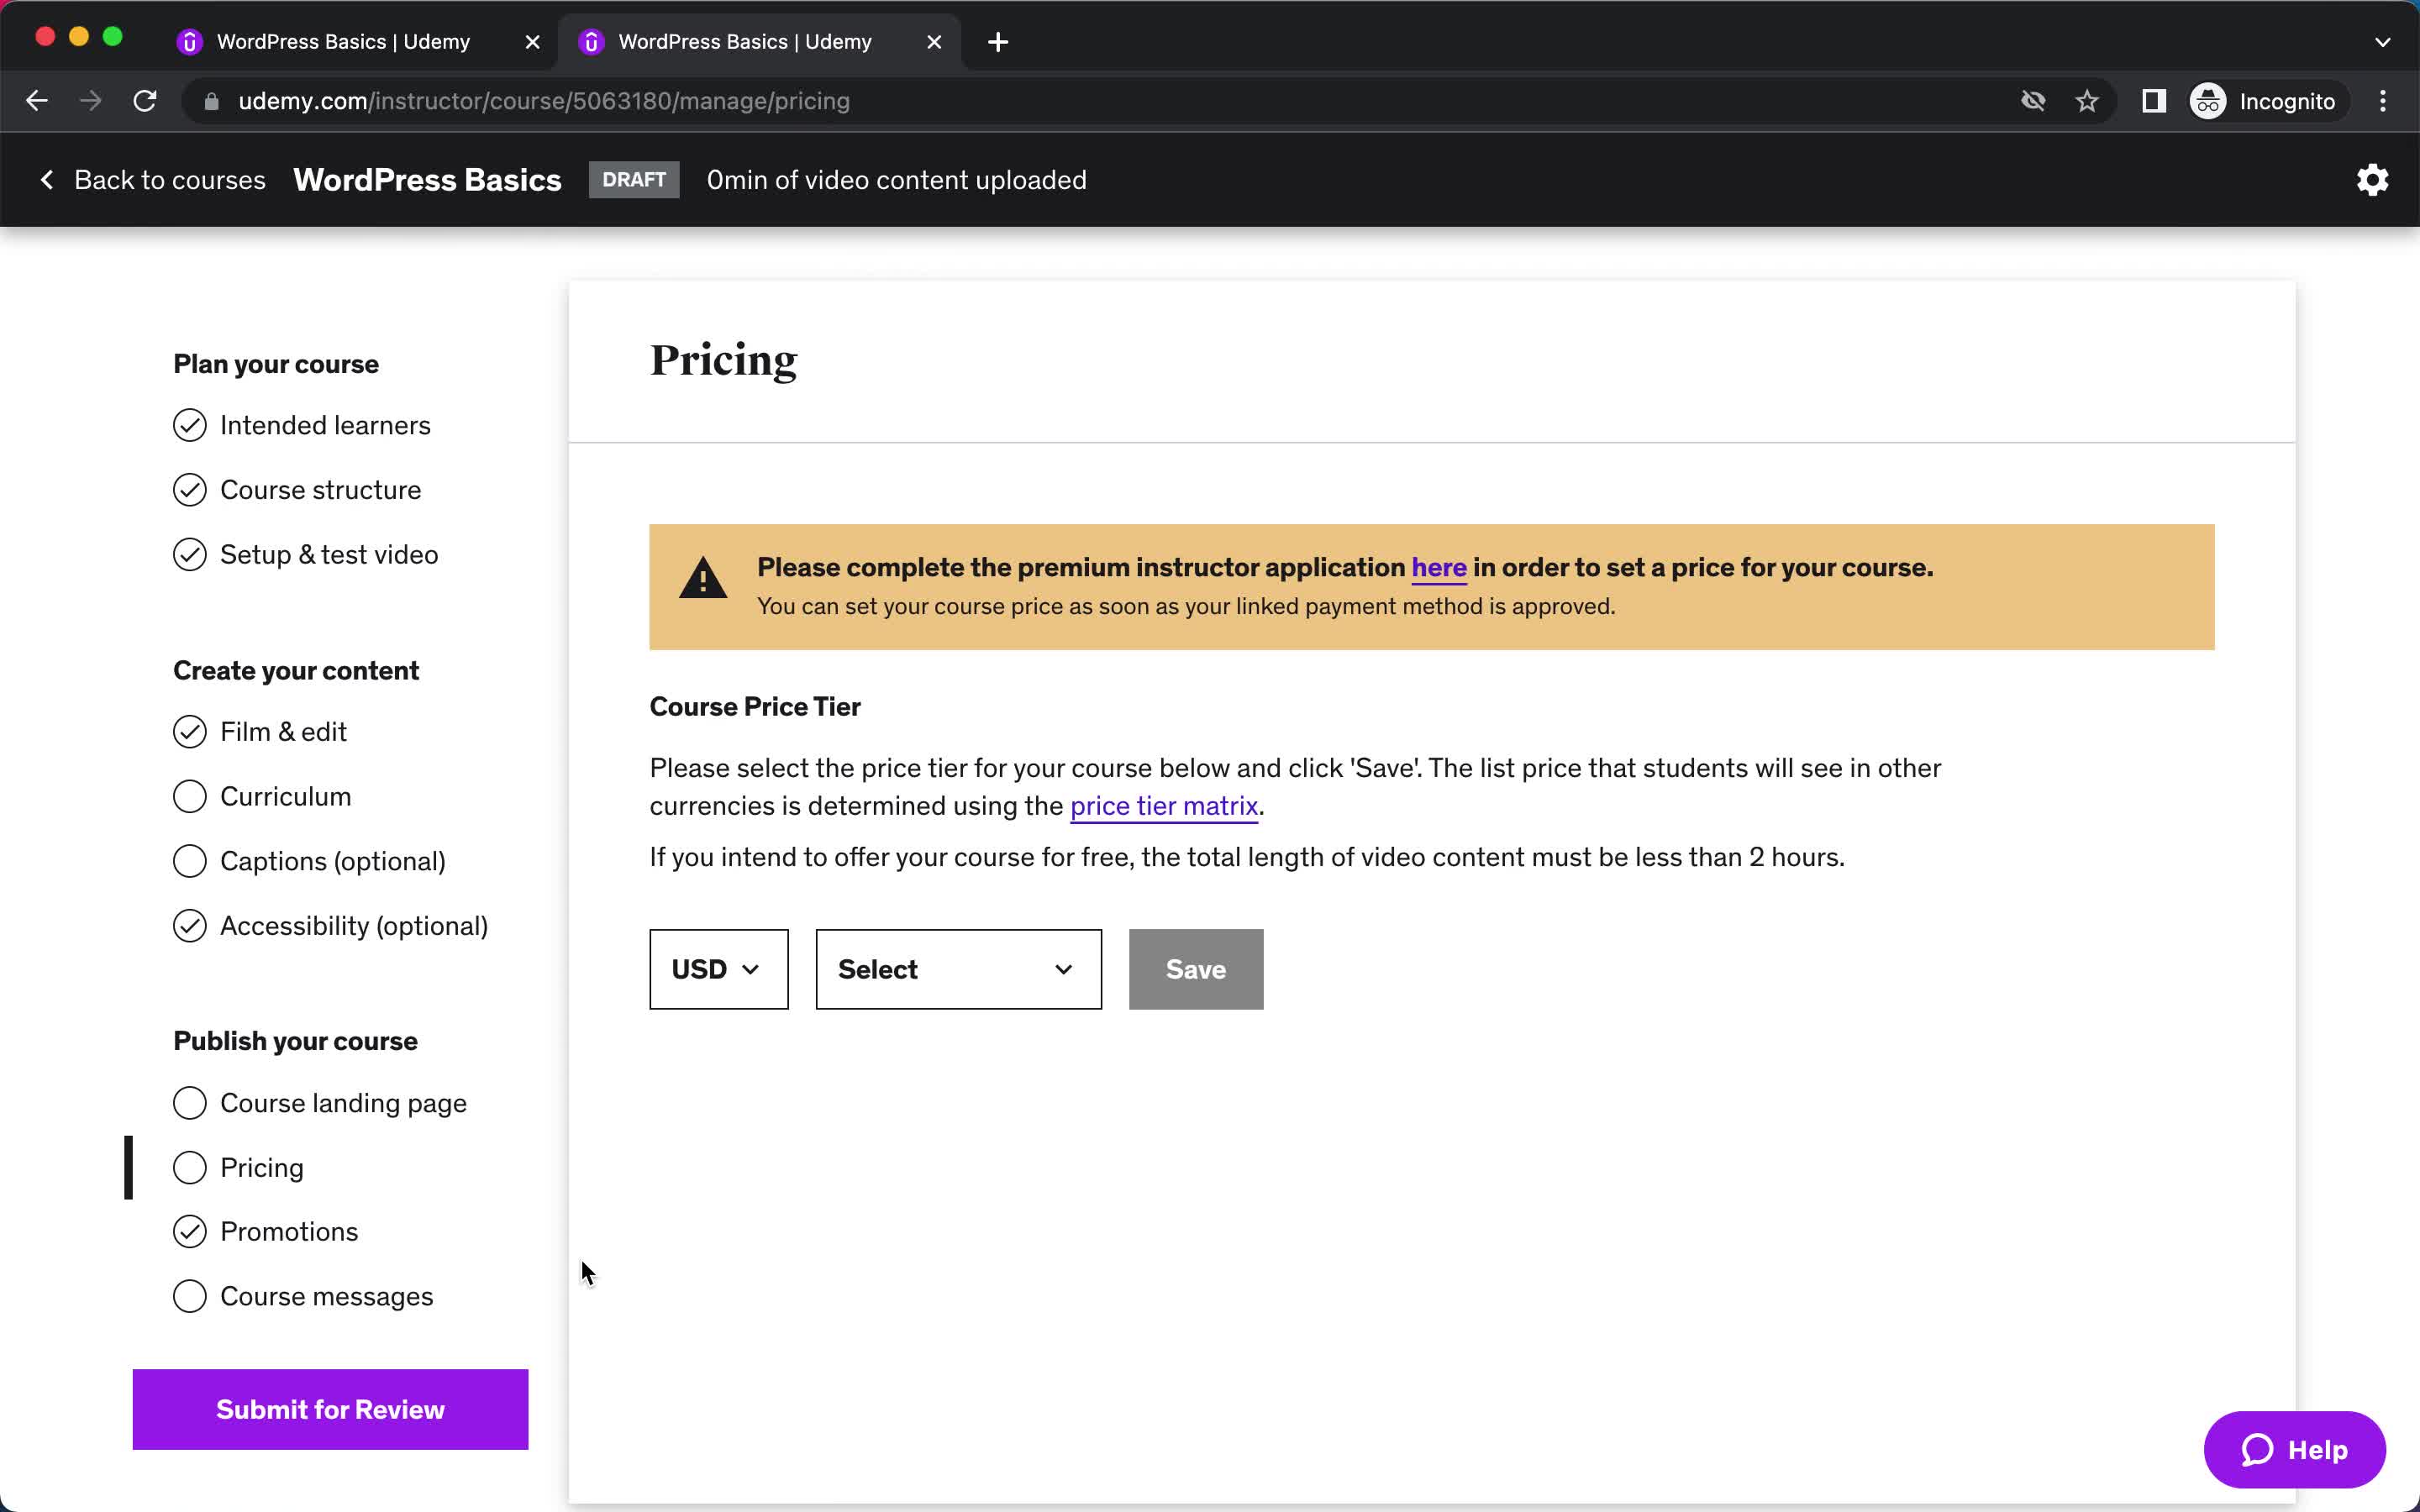Image resolution: width=2420 pixels, height=1512 pixels.
Task: Click the Film & edit menu item
Action: click(x=282, y=732)
